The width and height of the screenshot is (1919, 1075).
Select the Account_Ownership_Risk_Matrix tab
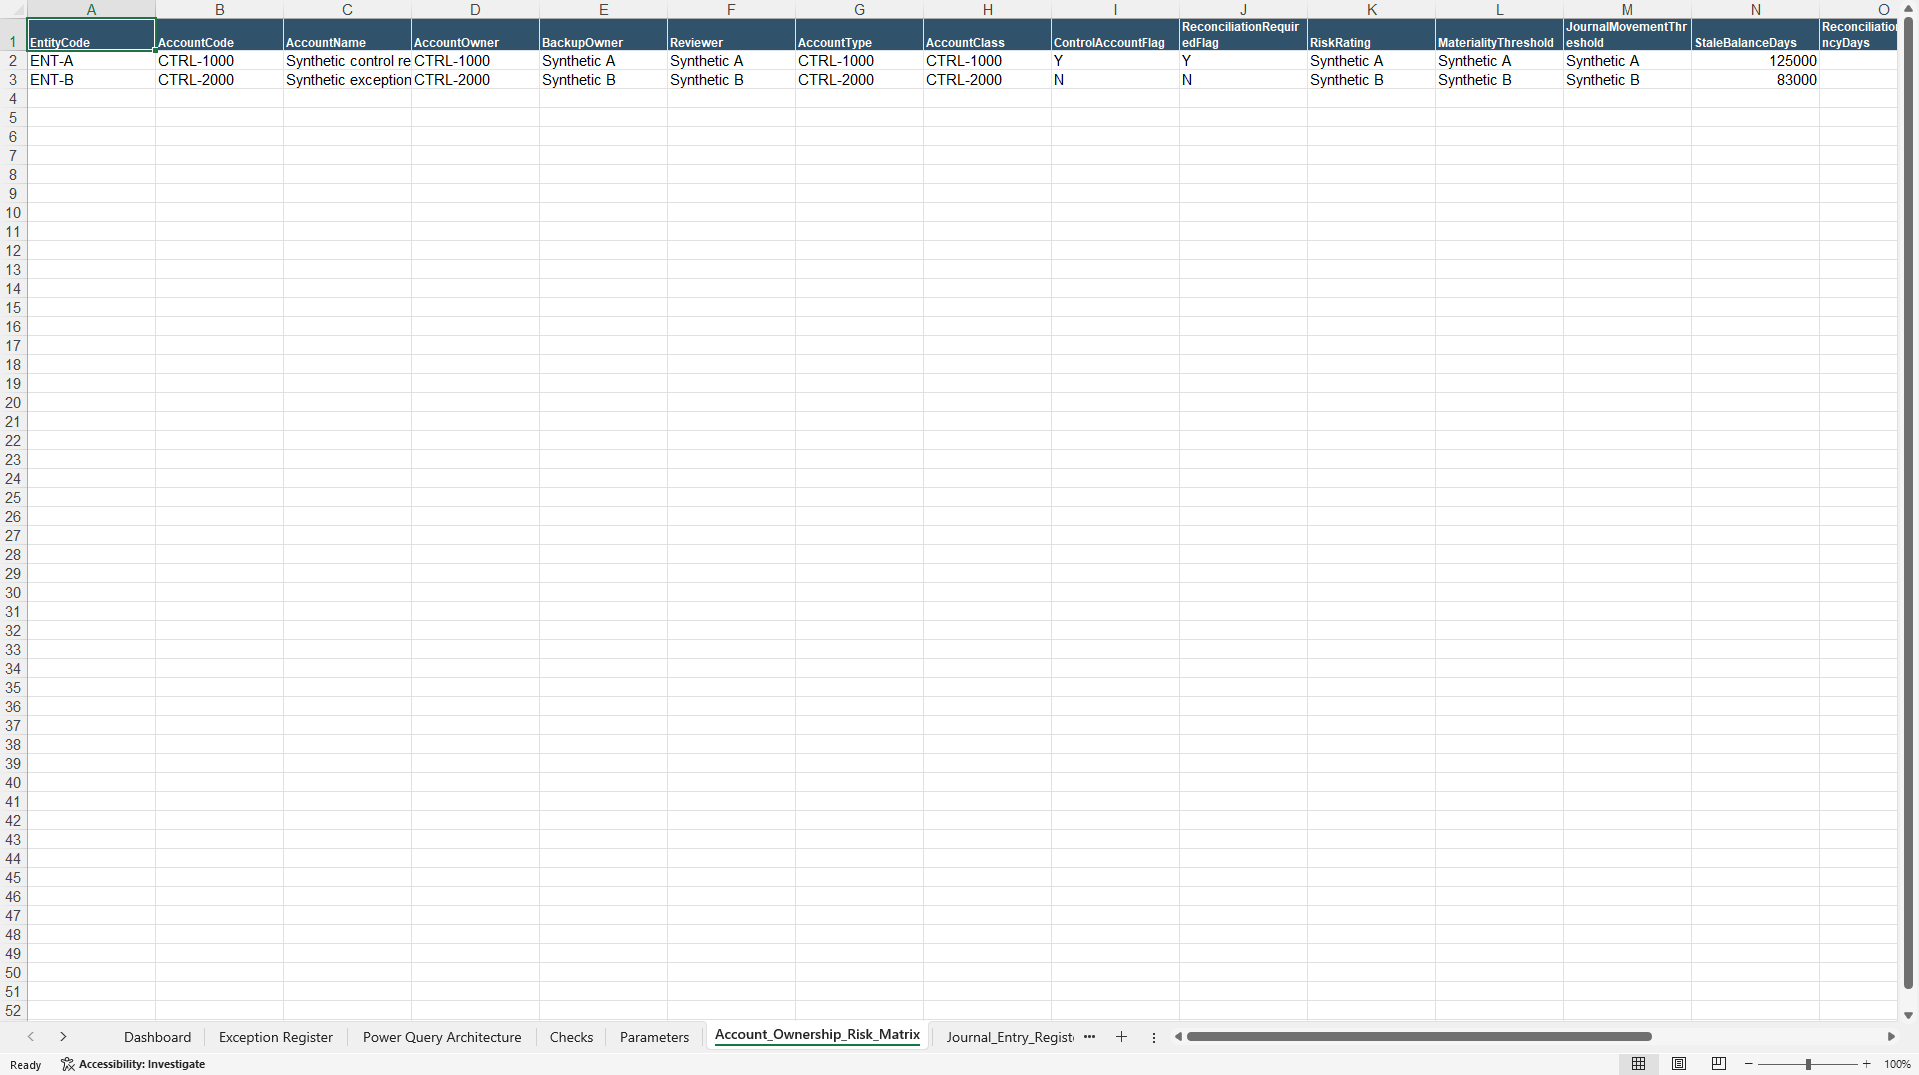tap(817, 1035)
